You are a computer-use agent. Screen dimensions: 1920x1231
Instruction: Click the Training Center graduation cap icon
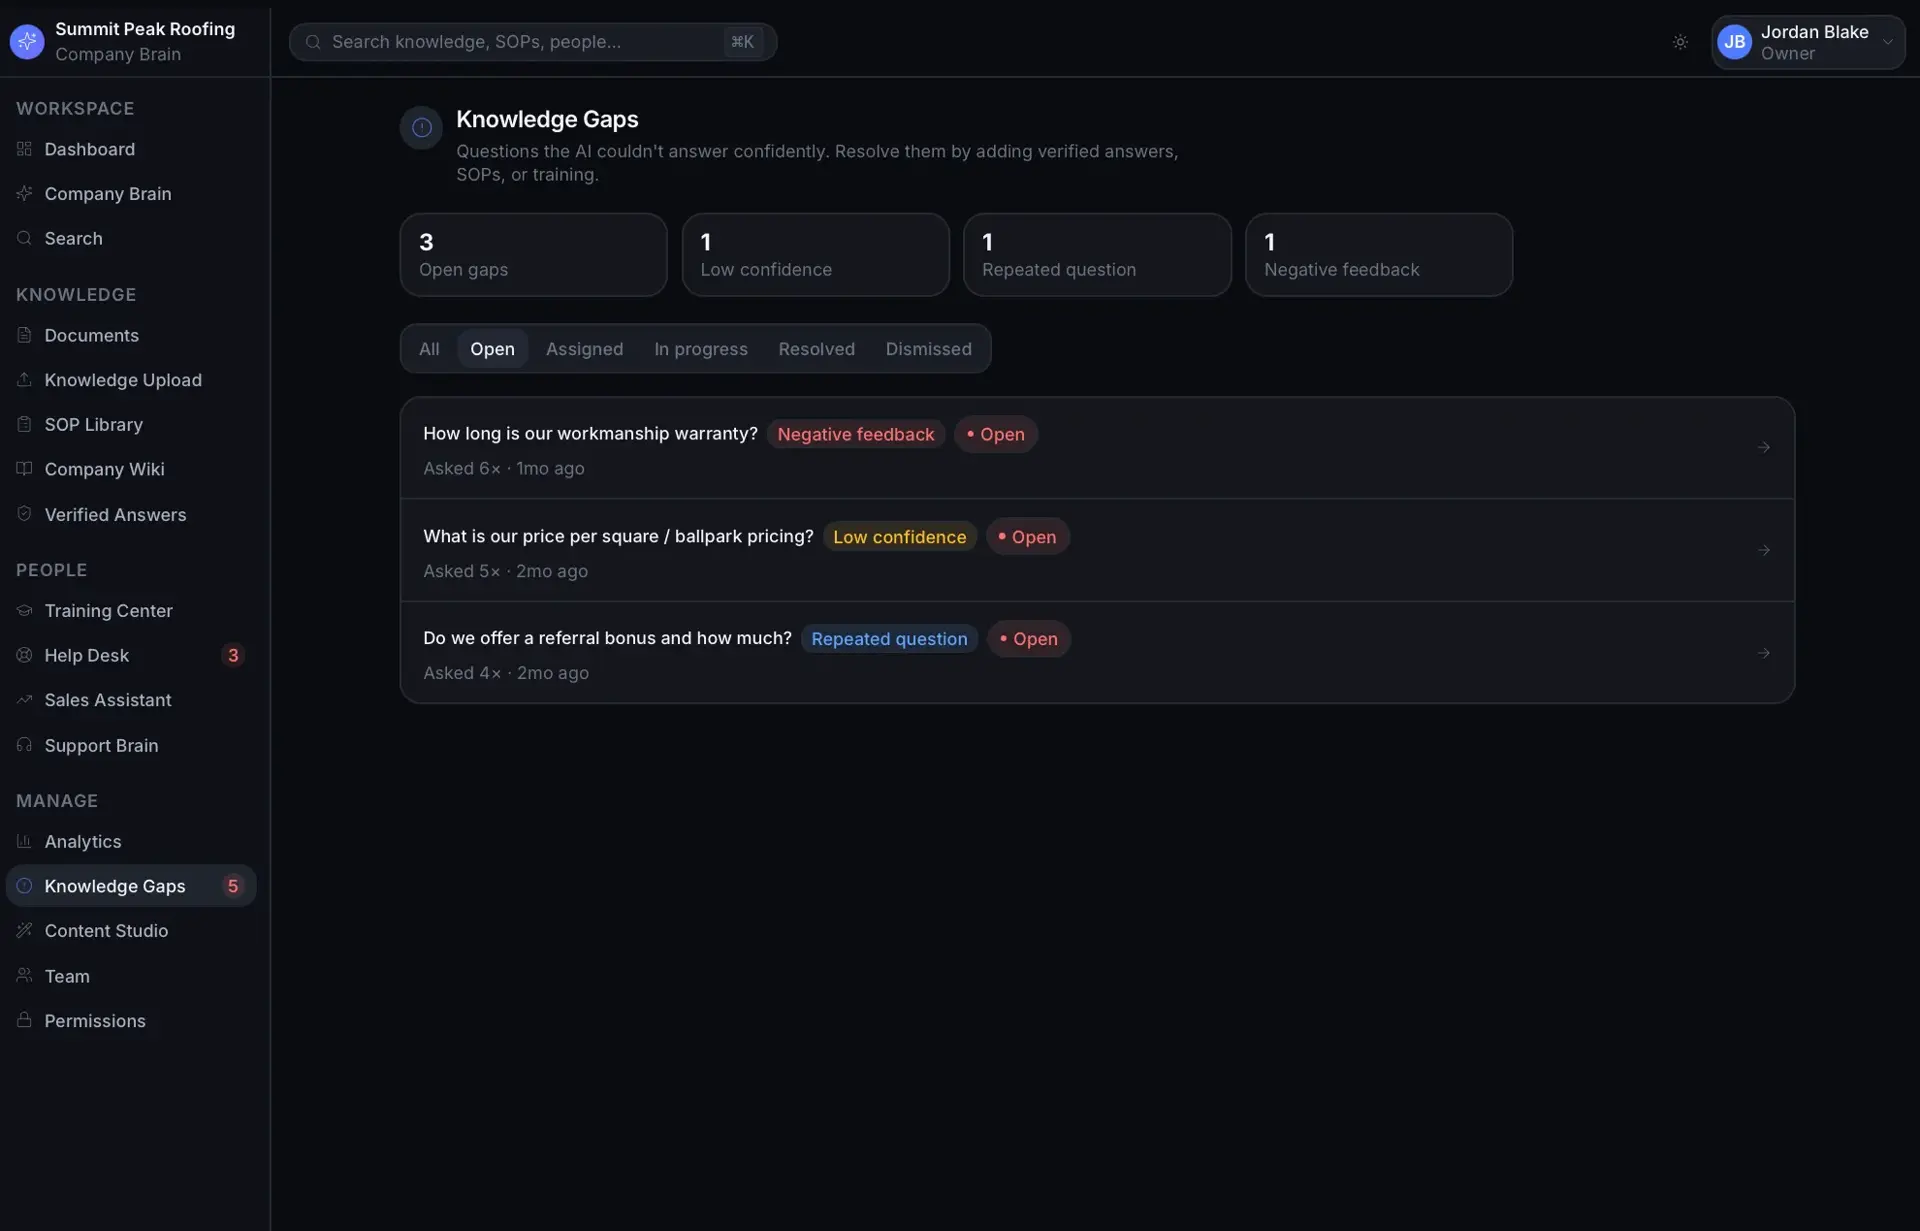pyautogui.click(x=24, y=610)
